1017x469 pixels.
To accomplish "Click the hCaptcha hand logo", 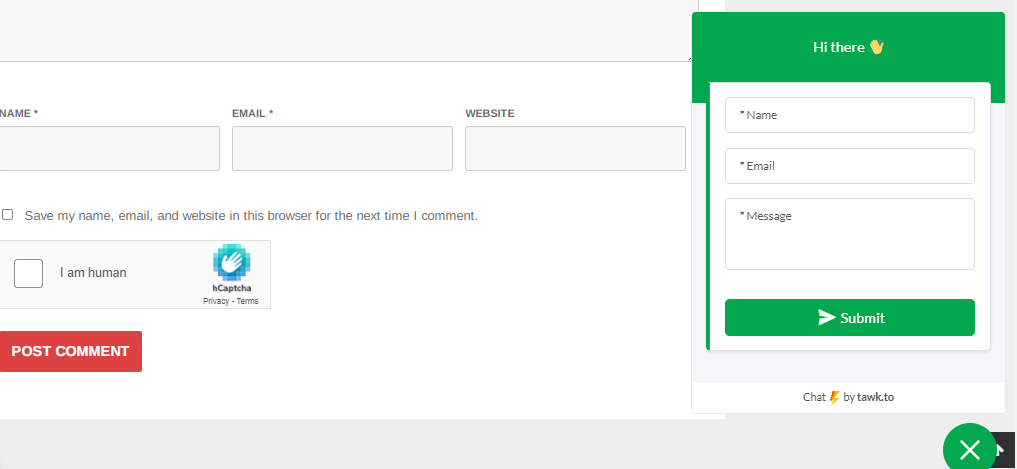I will (x=231, y=262).
